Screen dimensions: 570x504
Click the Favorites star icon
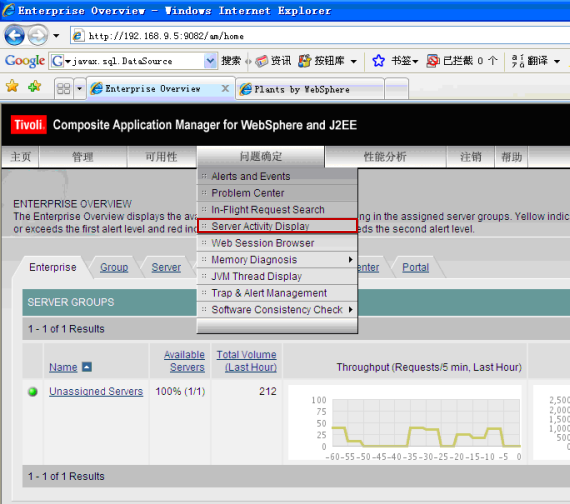pos(12,86)
